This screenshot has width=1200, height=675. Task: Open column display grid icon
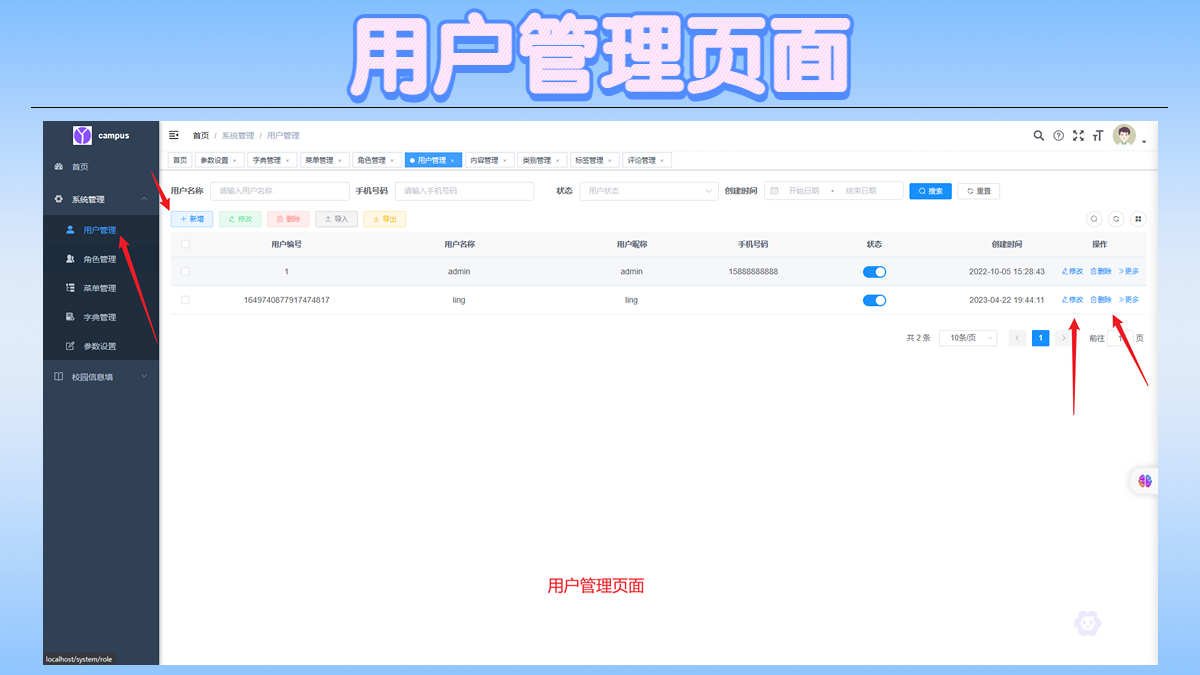(1138, 219)
